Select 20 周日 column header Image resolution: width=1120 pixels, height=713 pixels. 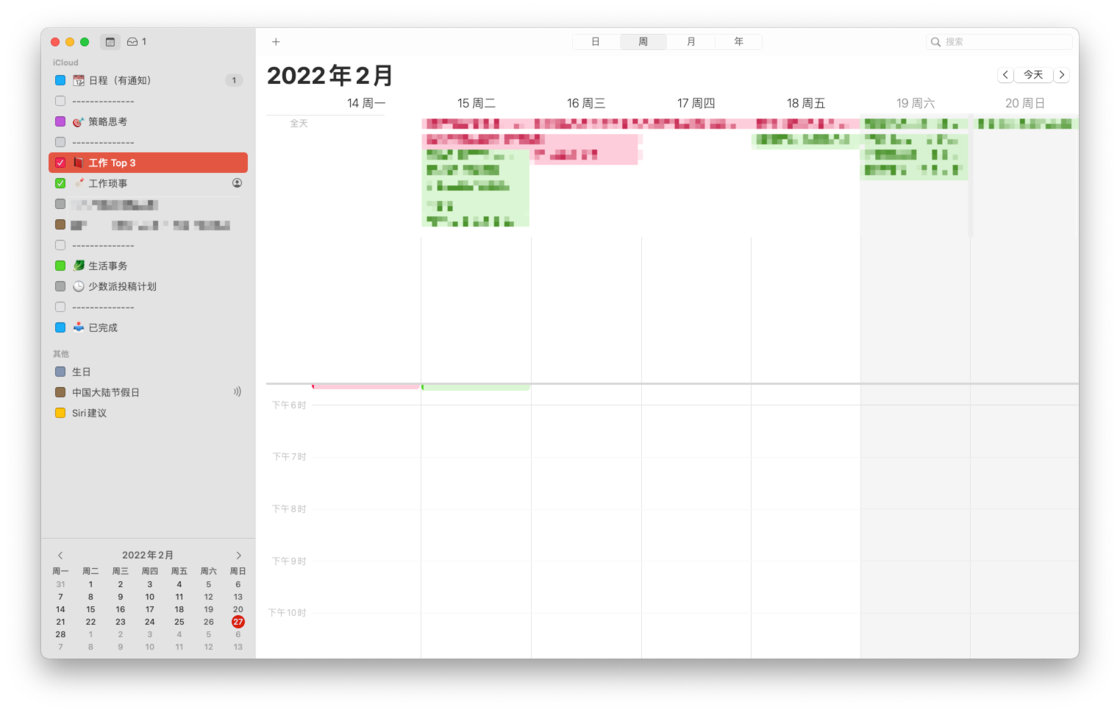[x=1025, y=104]
